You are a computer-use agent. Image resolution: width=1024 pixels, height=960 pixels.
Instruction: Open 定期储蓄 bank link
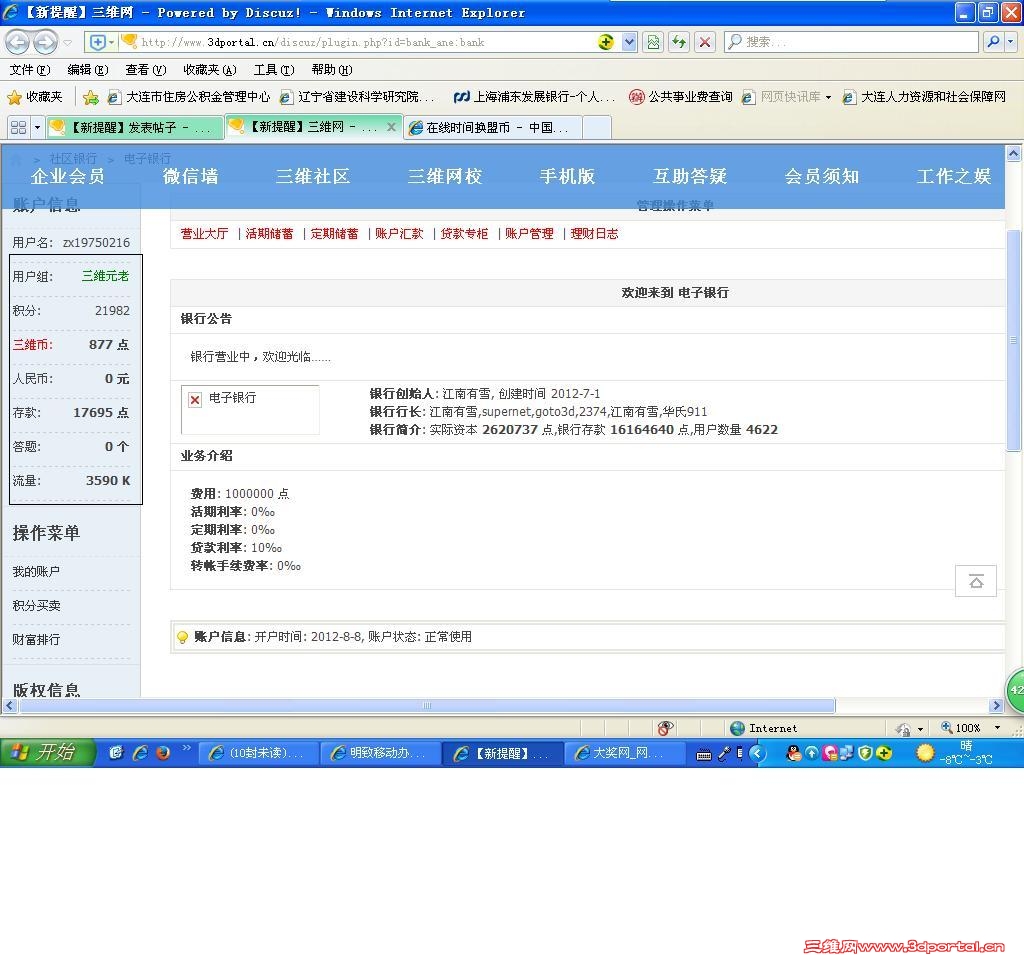pyautogui.click(x=334, y=234)
